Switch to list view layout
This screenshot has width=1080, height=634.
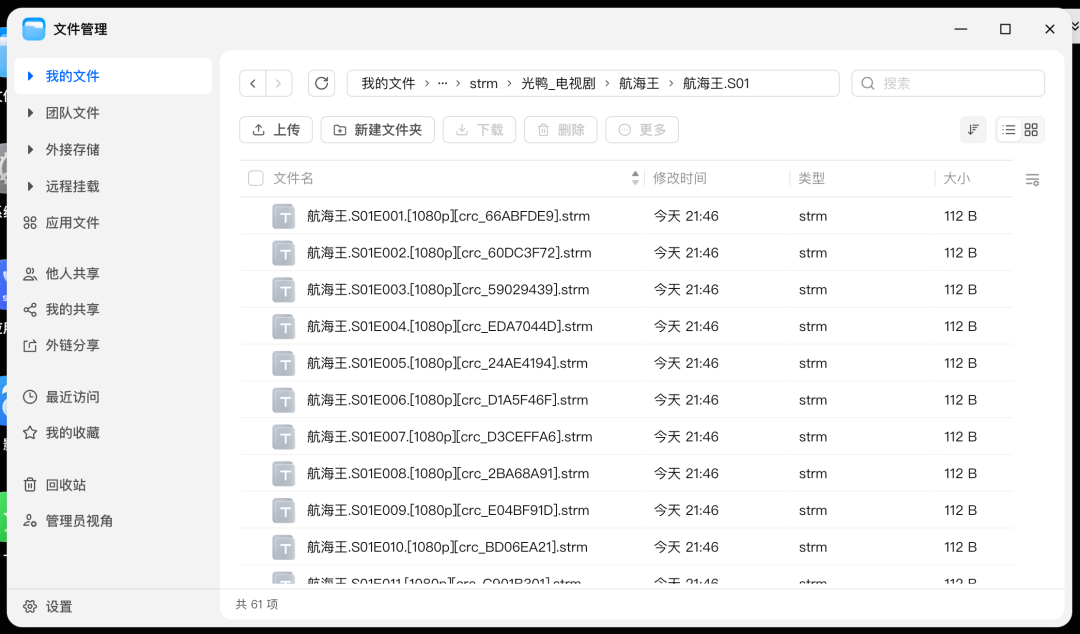[1008, 130]
